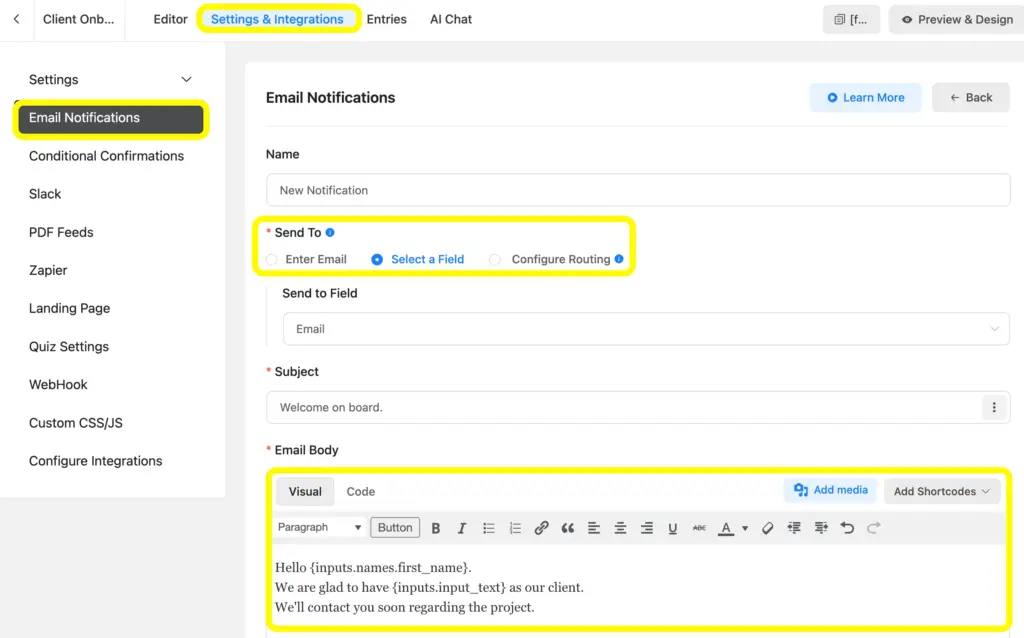Image resolution: width=1024 pixels, height=638 pixels.
Task: Open Landing Page settings
Action: pos(69,308)
